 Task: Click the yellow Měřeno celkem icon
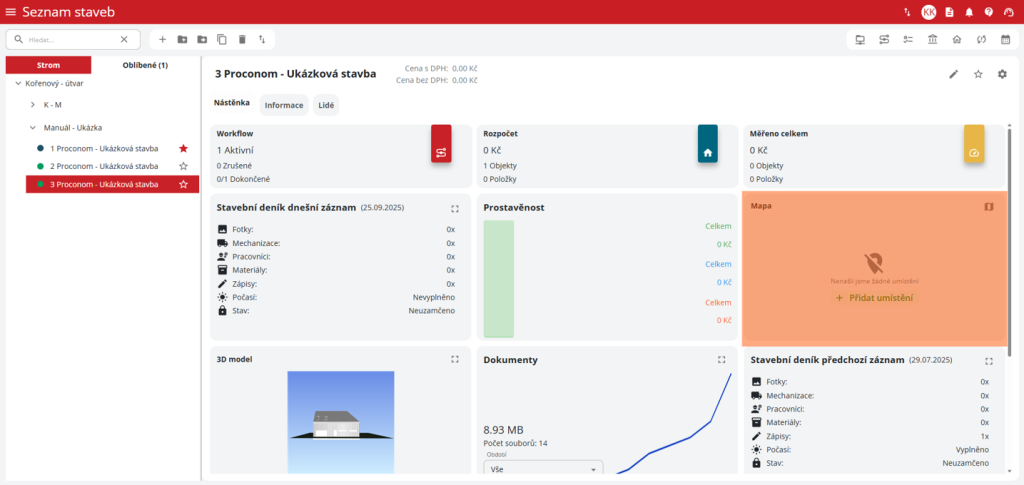(973, 152)
